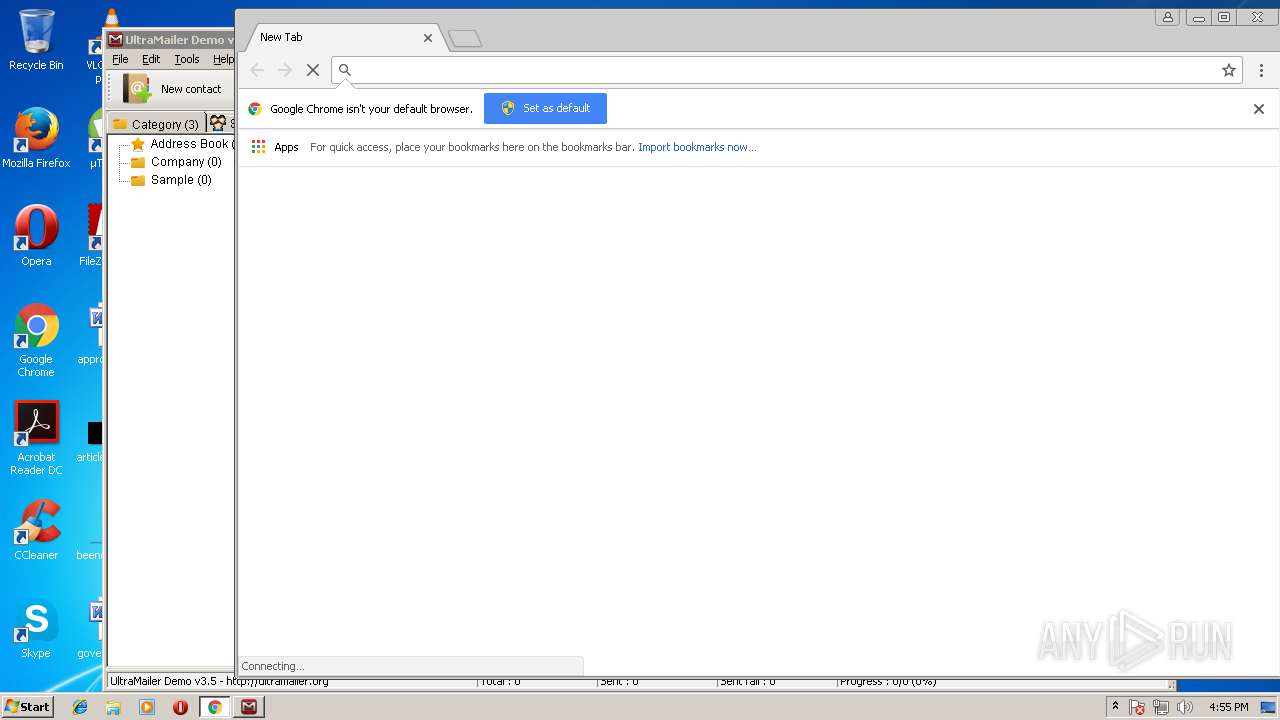Viewport: 1280px width, 720px height.
Task: Open Google Chrome desktop shortcut
Action: point(36,340)
